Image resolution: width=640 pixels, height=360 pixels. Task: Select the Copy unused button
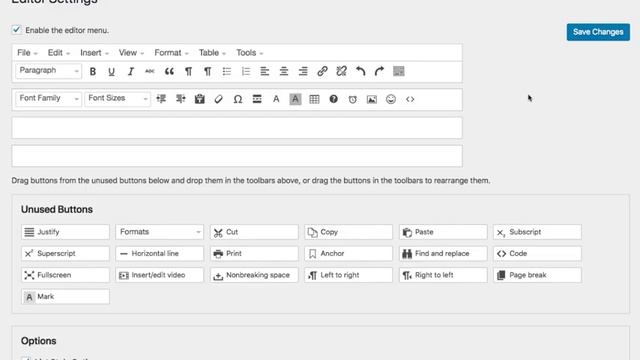tap(349, 232)
